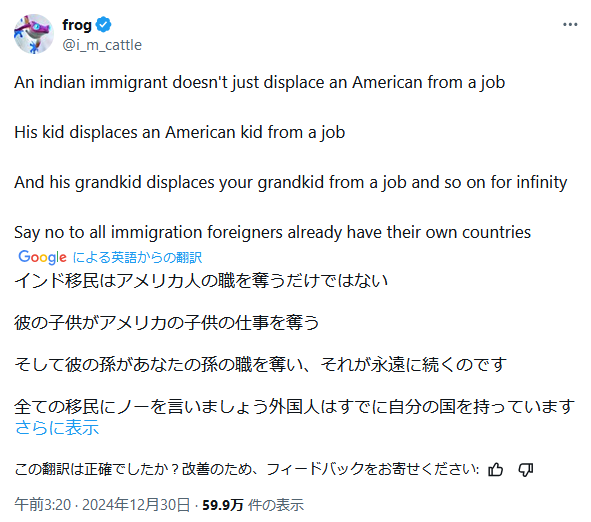591x522 pixels.
Task: Click the Google logo above the translation
Action: [42, 257]
